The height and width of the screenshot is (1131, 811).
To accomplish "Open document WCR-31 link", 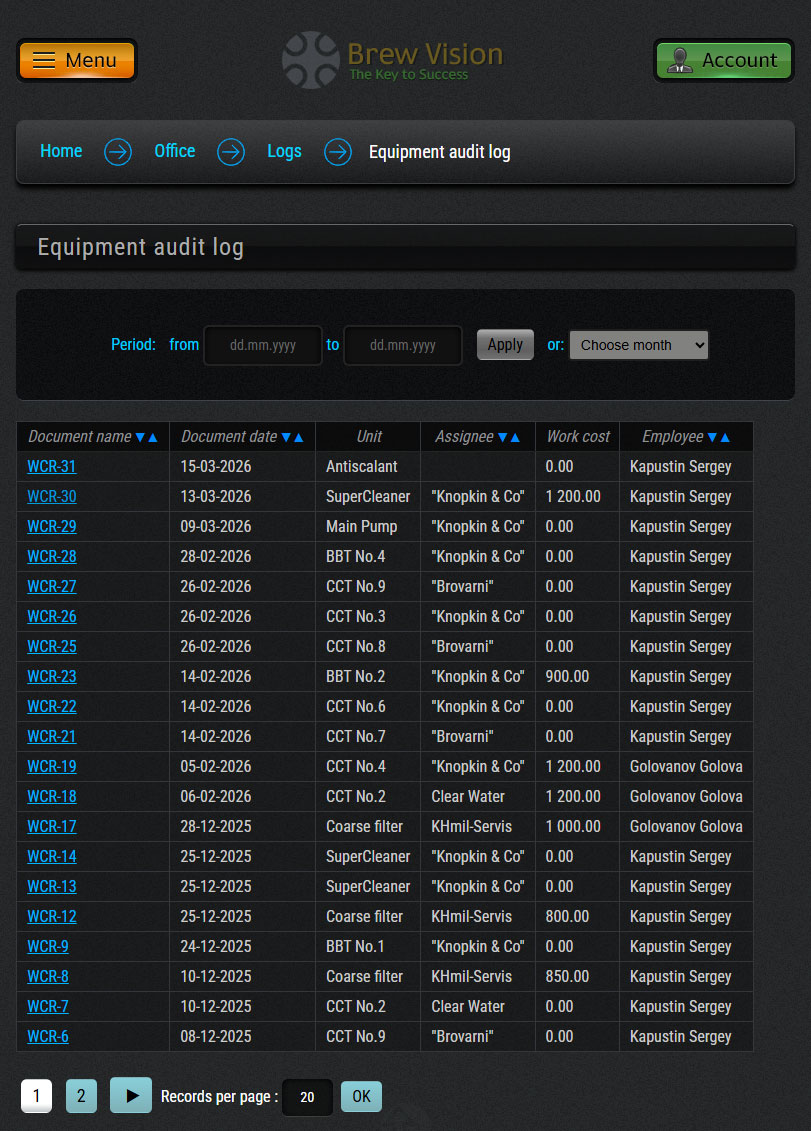I will click(x=51, y=467).
